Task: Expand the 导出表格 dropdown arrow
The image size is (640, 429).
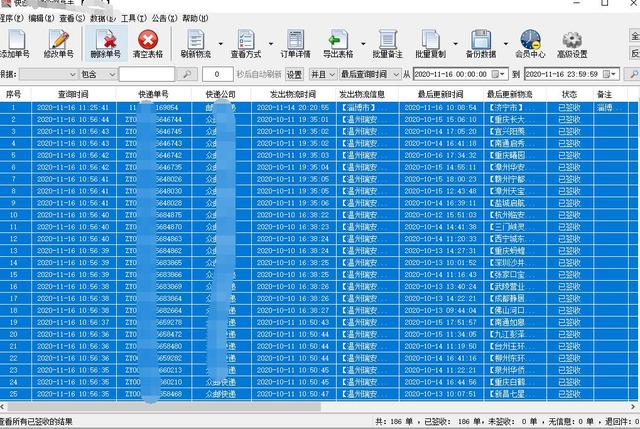Action: (363, 44)
